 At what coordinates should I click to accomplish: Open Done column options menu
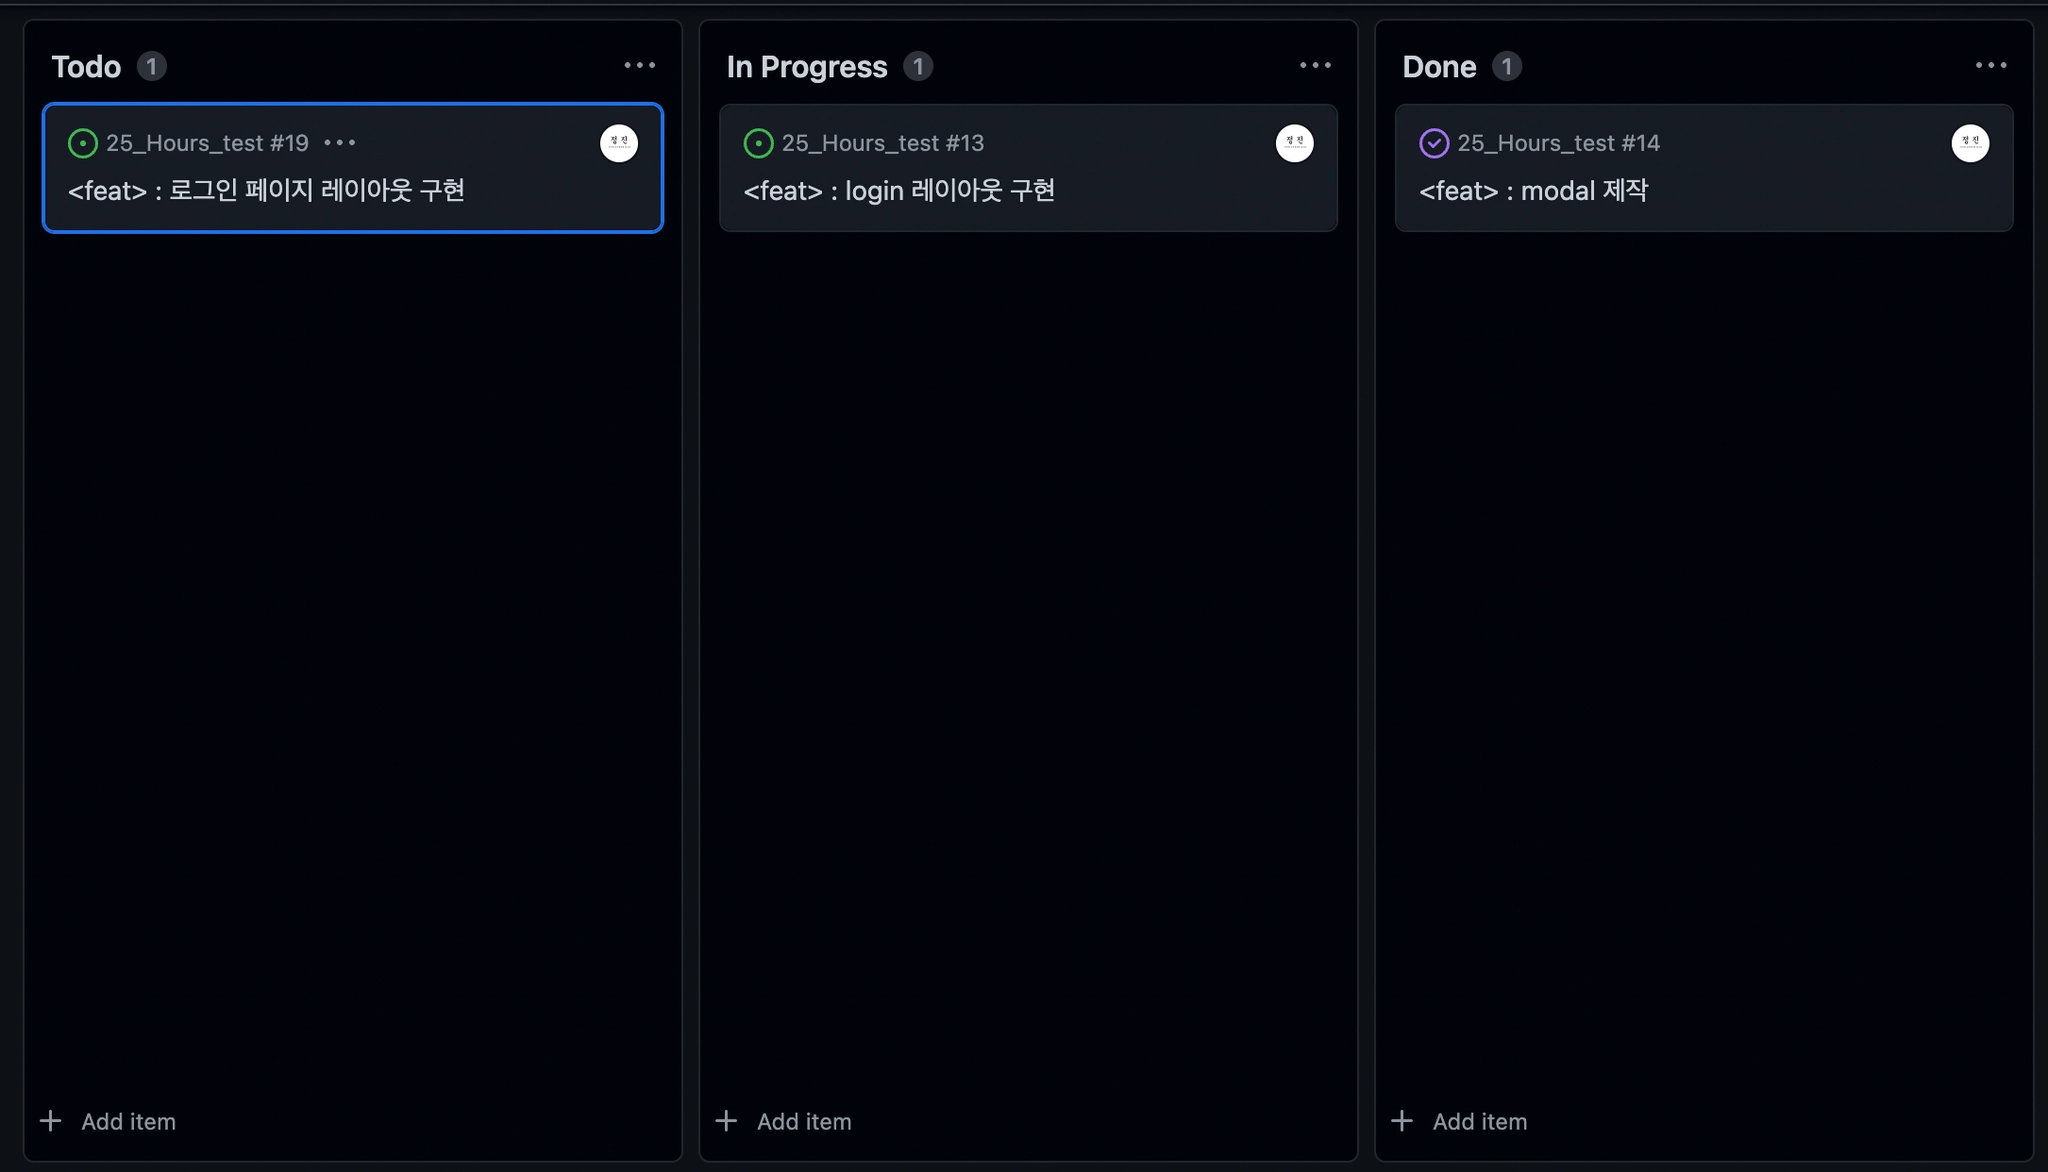coord(1991,66)
